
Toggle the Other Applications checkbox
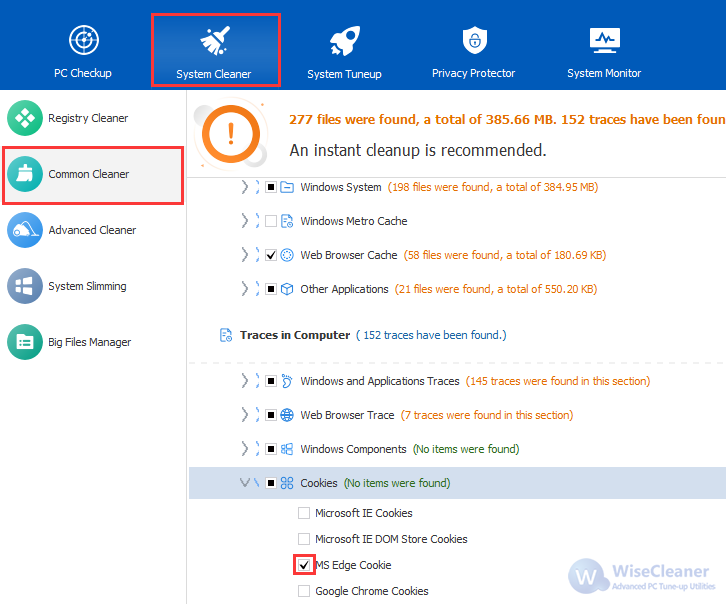(271, 289)
